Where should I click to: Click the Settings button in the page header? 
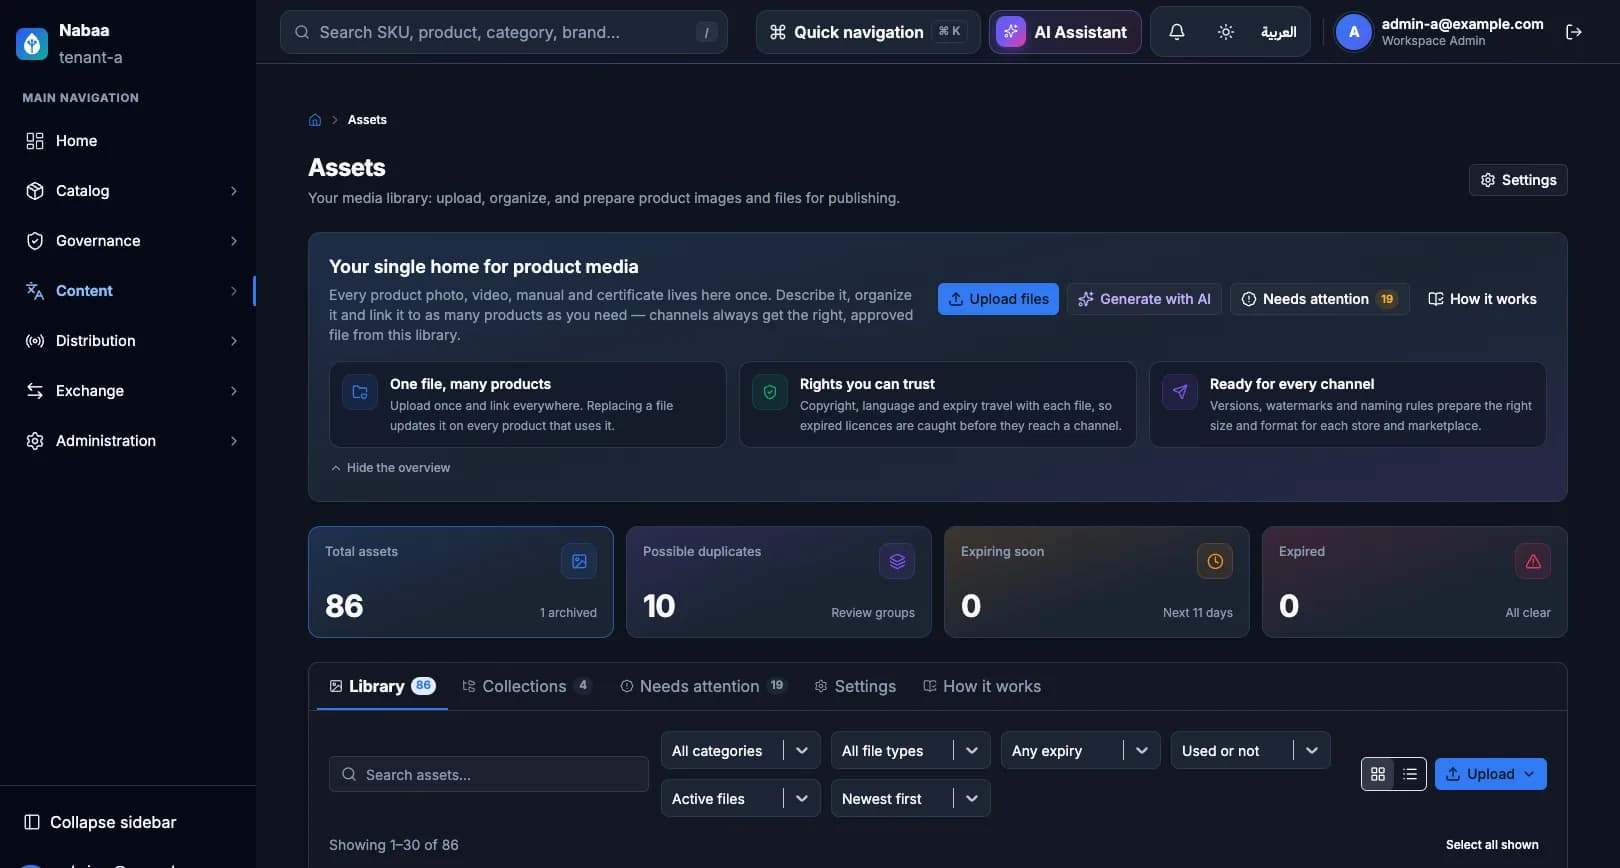pyautogui.click(x=1518, y=180)
